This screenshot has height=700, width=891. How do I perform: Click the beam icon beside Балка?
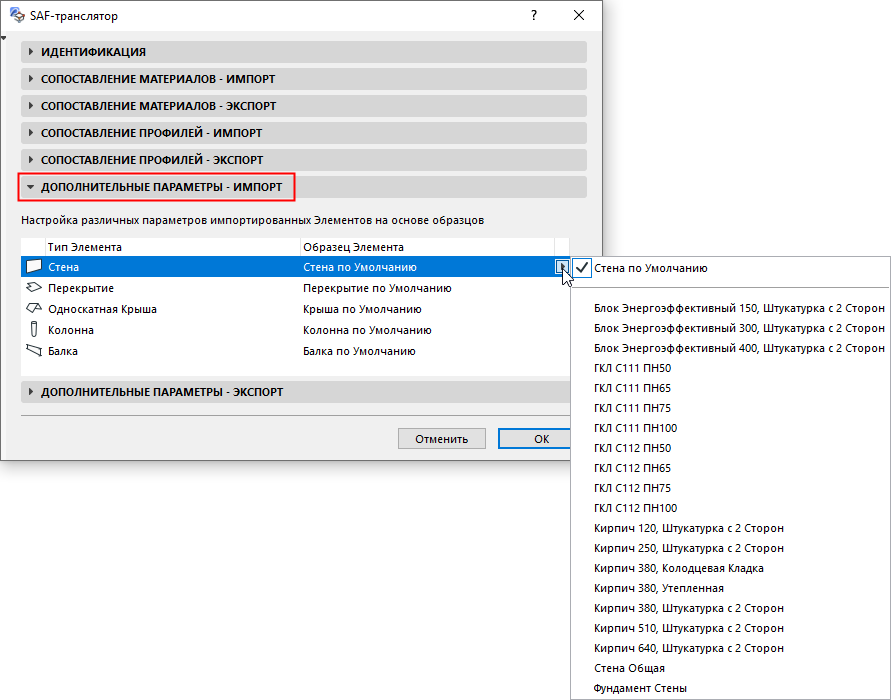point(34,351)
